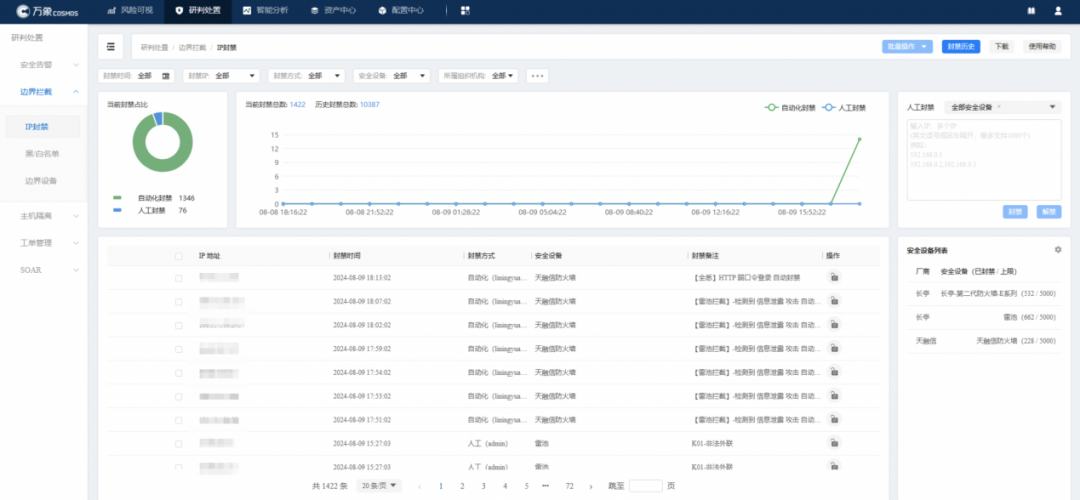This screenshot has height=500, width=1080.
Task: Check the checkbox for the 18:02:02 row
Action: click(179, 325)
